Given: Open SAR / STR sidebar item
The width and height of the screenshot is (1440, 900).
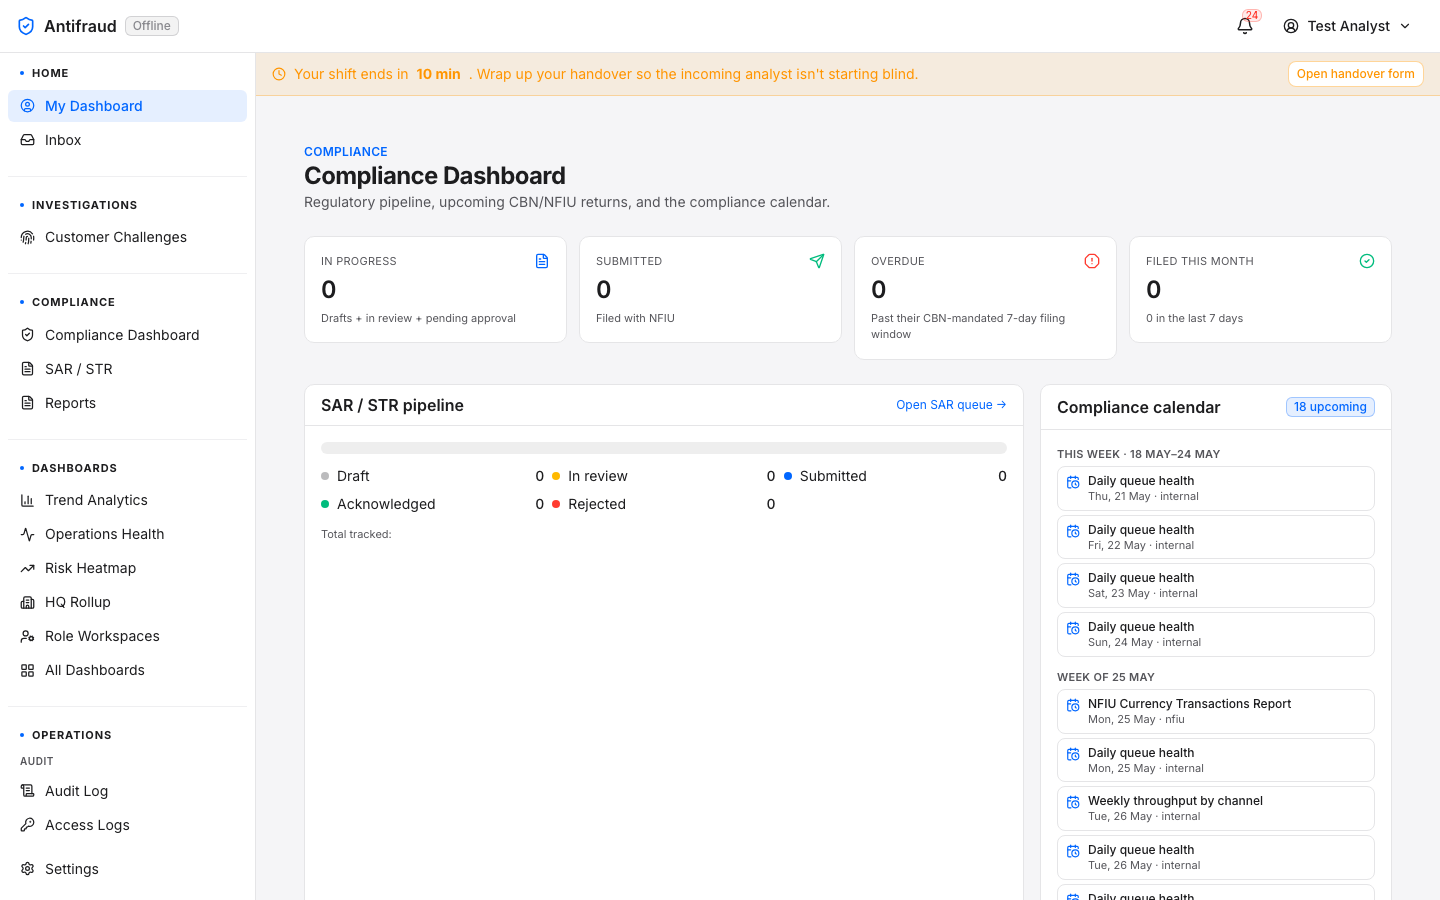Looking at the screenshot, I should pyautogui.click(x=127, y=369).
